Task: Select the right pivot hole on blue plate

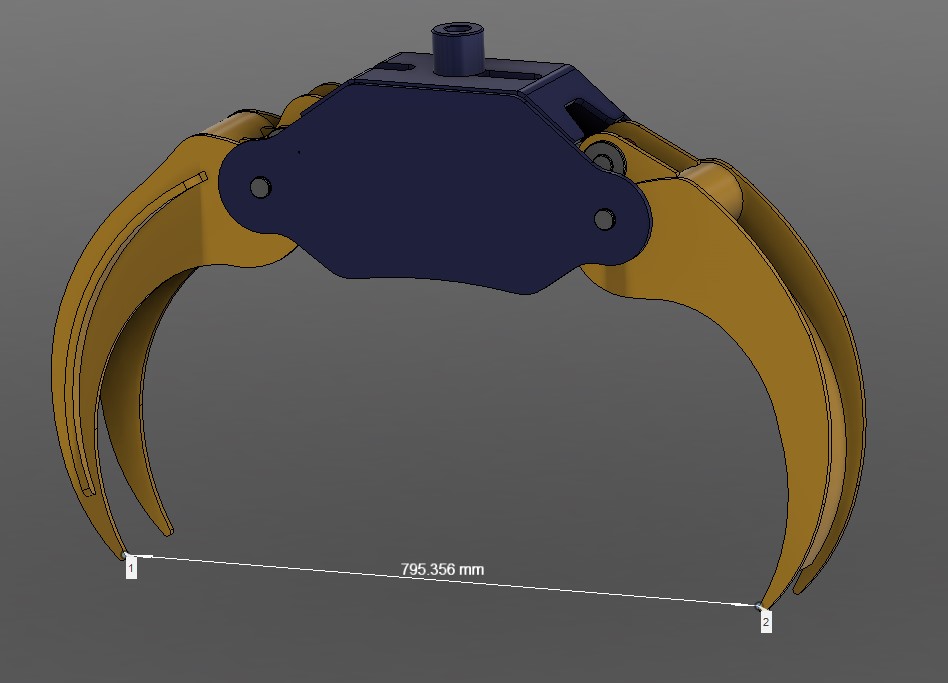Action: tap(604, 218)
